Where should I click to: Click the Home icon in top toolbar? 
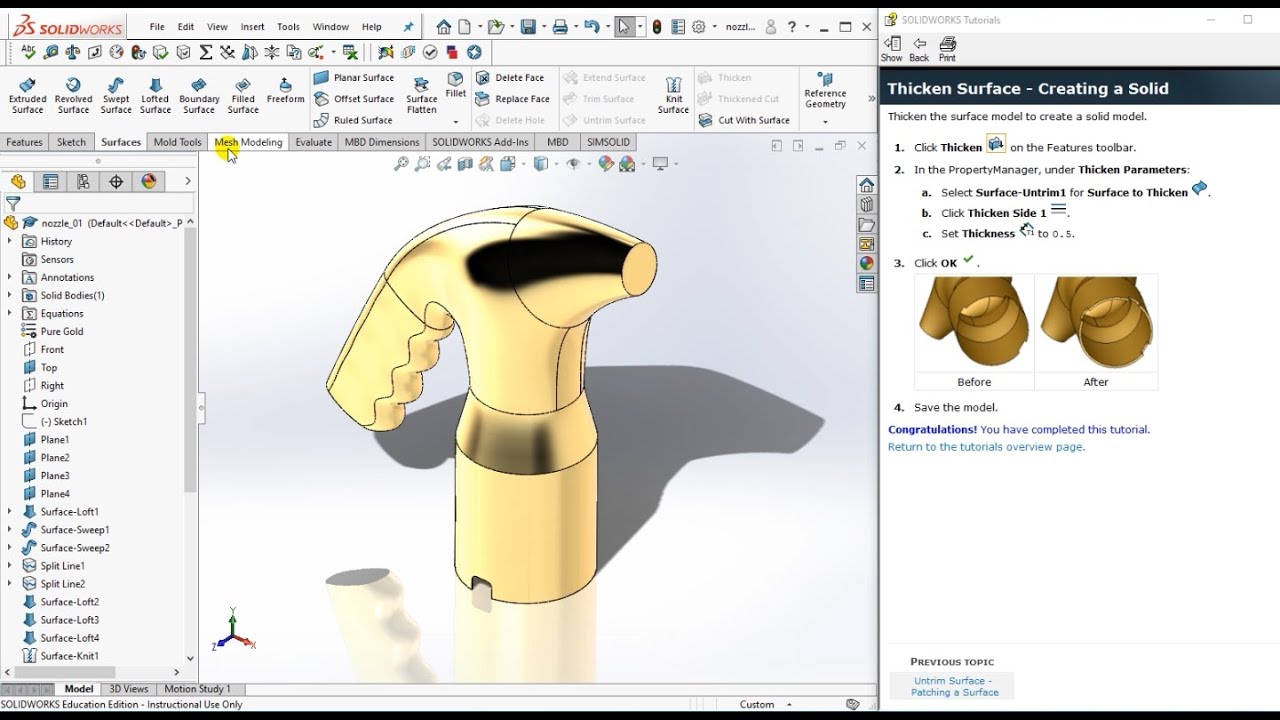pos(444,27)
